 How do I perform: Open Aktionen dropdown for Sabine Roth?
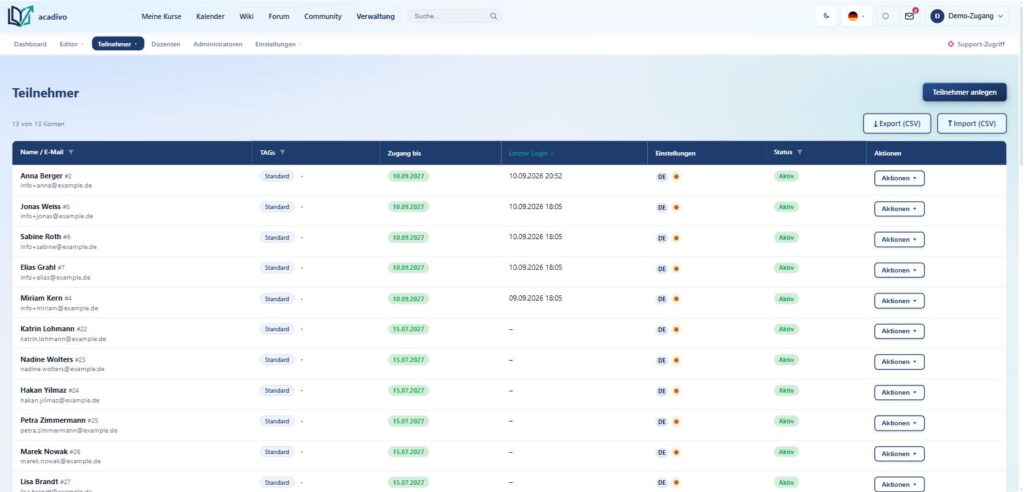tap(899, 240)
